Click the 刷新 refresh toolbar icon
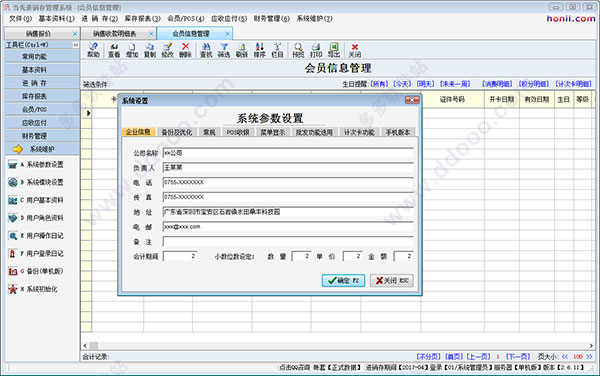Image resolution: width=600 pixels, height=376 pixels. (241, 50)
